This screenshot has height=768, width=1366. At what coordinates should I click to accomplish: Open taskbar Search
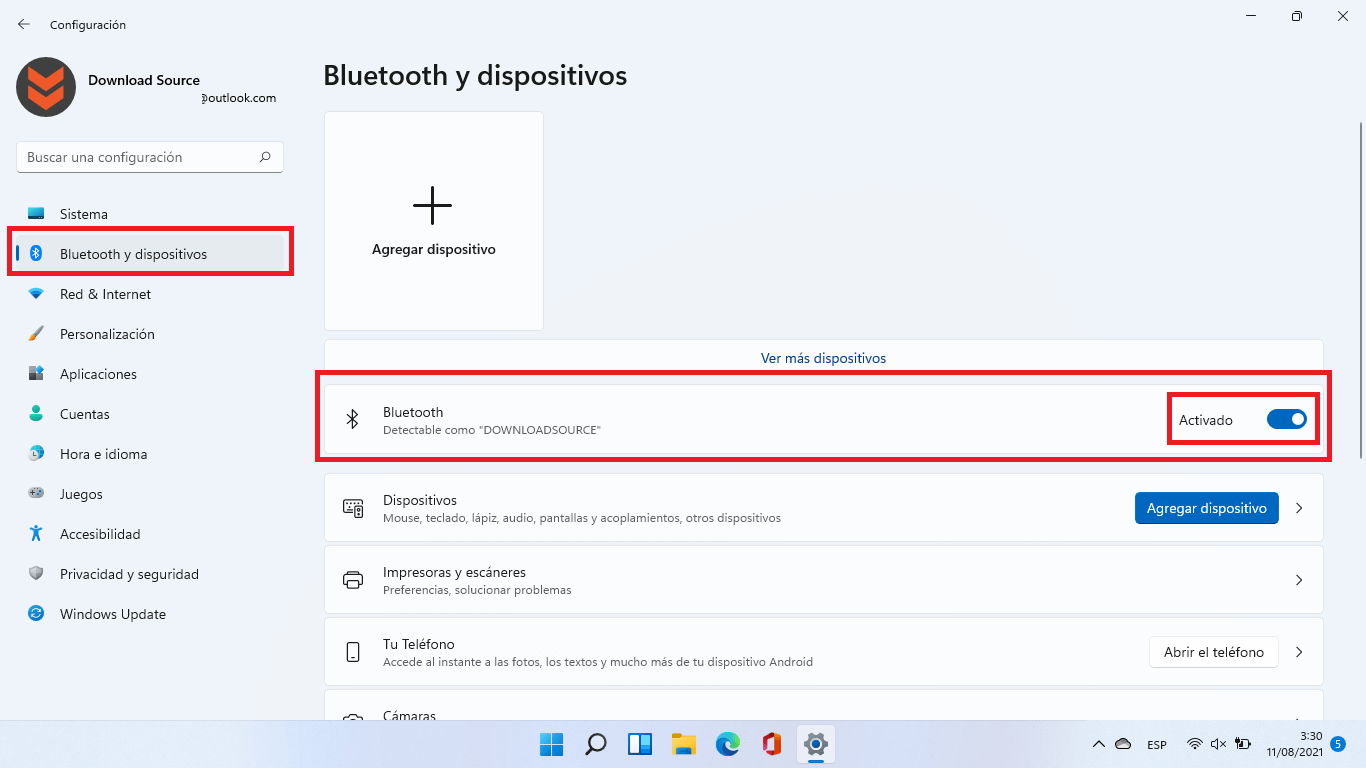tap(596, 744)
